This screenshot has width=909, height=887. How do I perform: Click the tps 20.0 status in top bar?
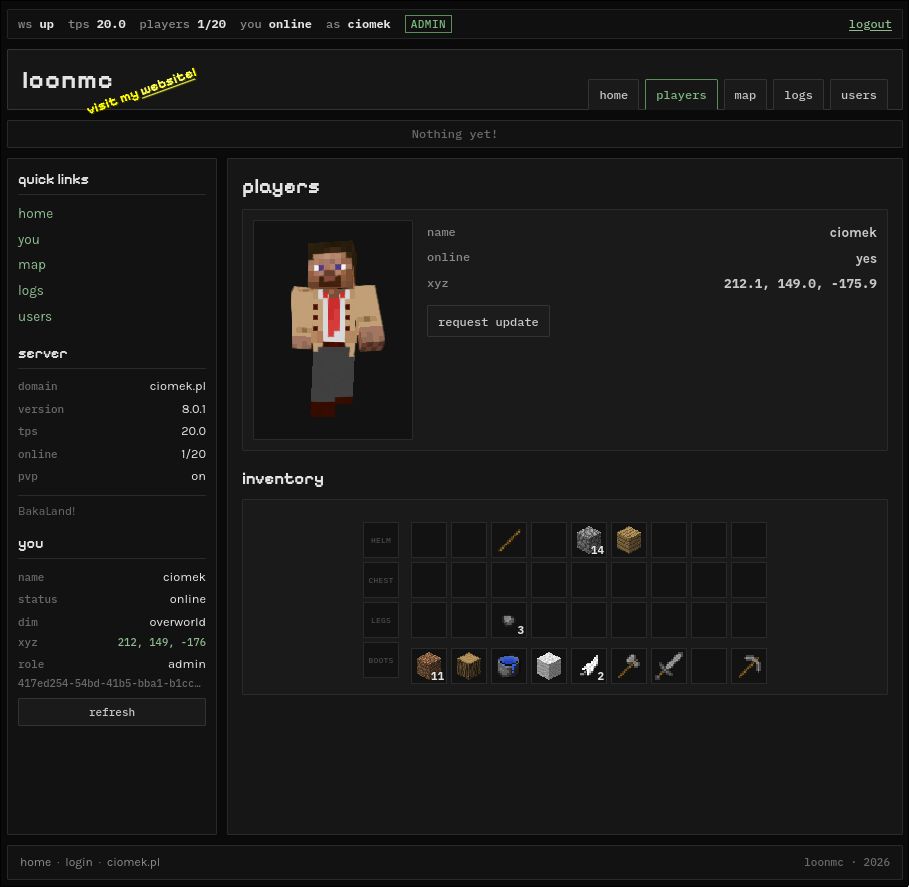point(97,24)
